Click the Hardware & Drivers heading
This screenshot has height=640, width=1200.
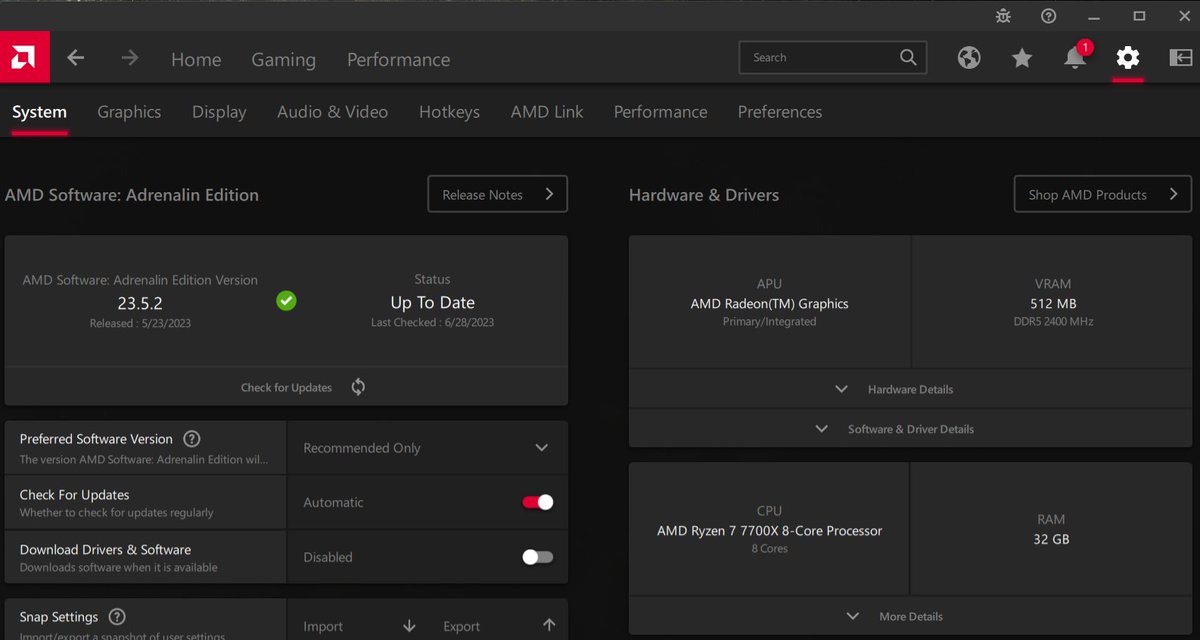pos(704,195)
